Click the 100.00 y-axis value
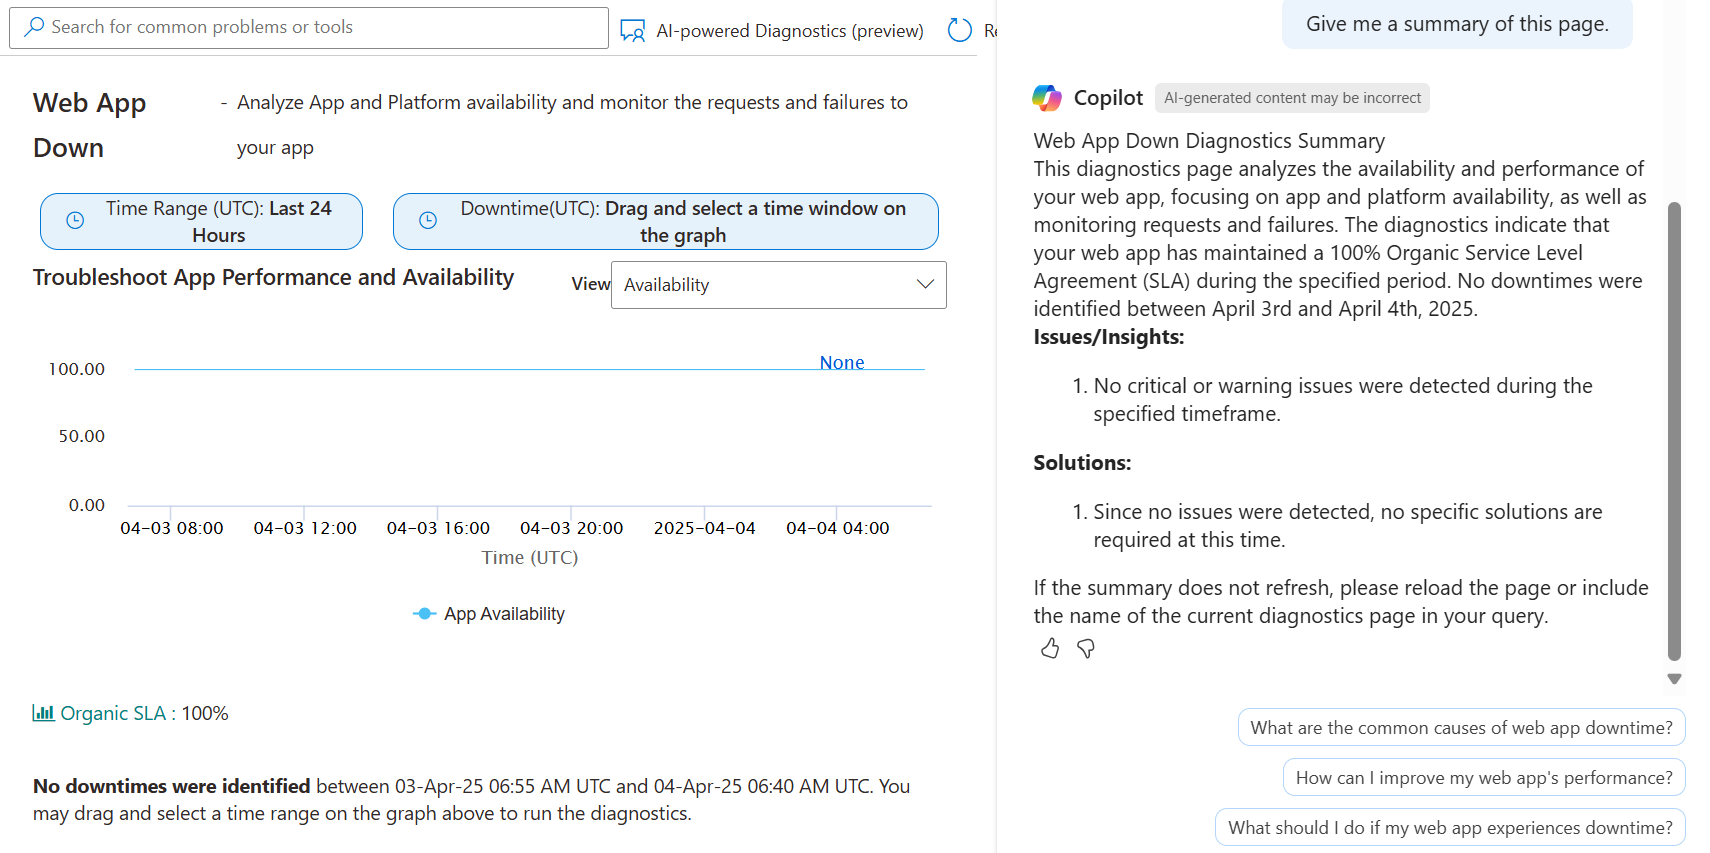The width and height of the screenshot is (1710, 853). coord(77,369)
